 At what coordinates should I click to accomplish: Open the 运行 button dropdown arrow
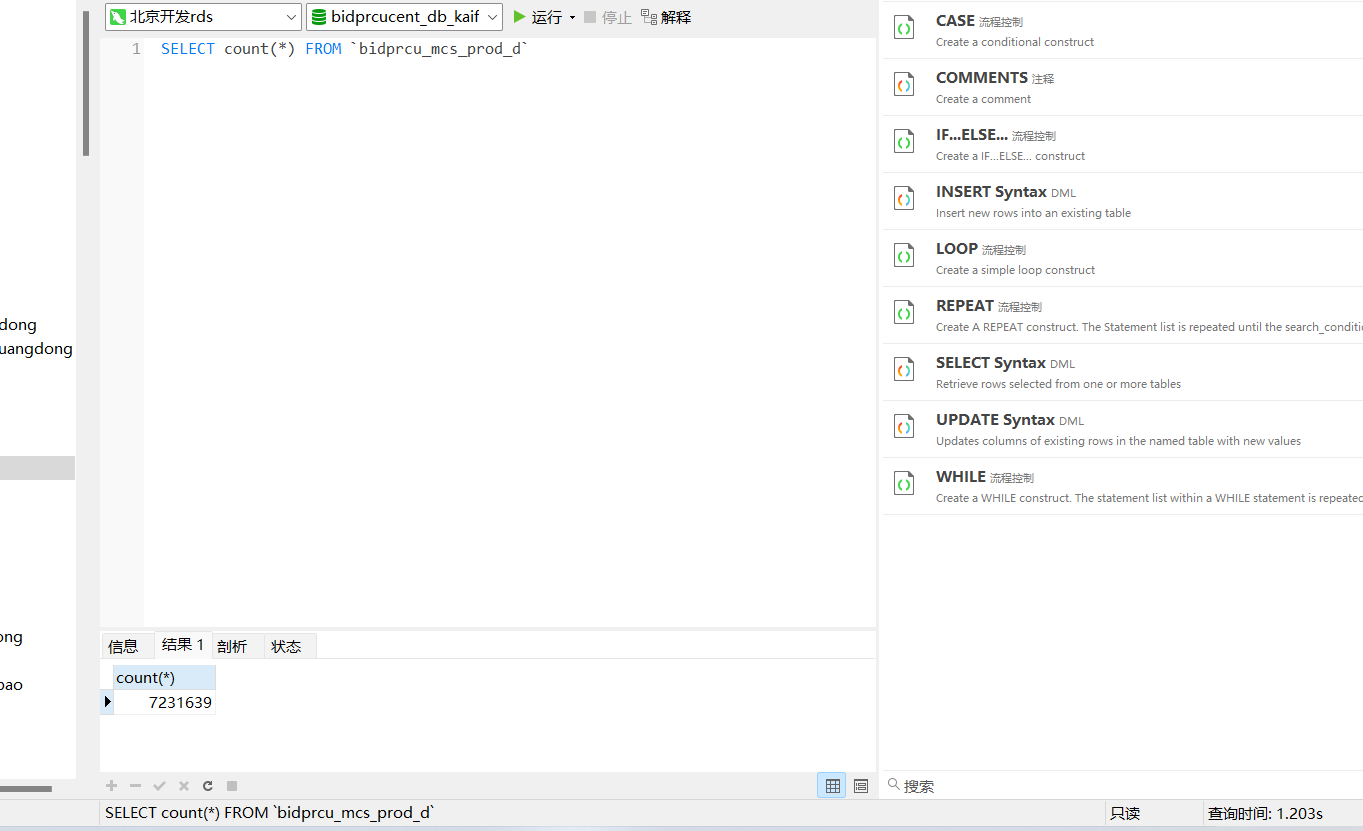coord(572,17)
